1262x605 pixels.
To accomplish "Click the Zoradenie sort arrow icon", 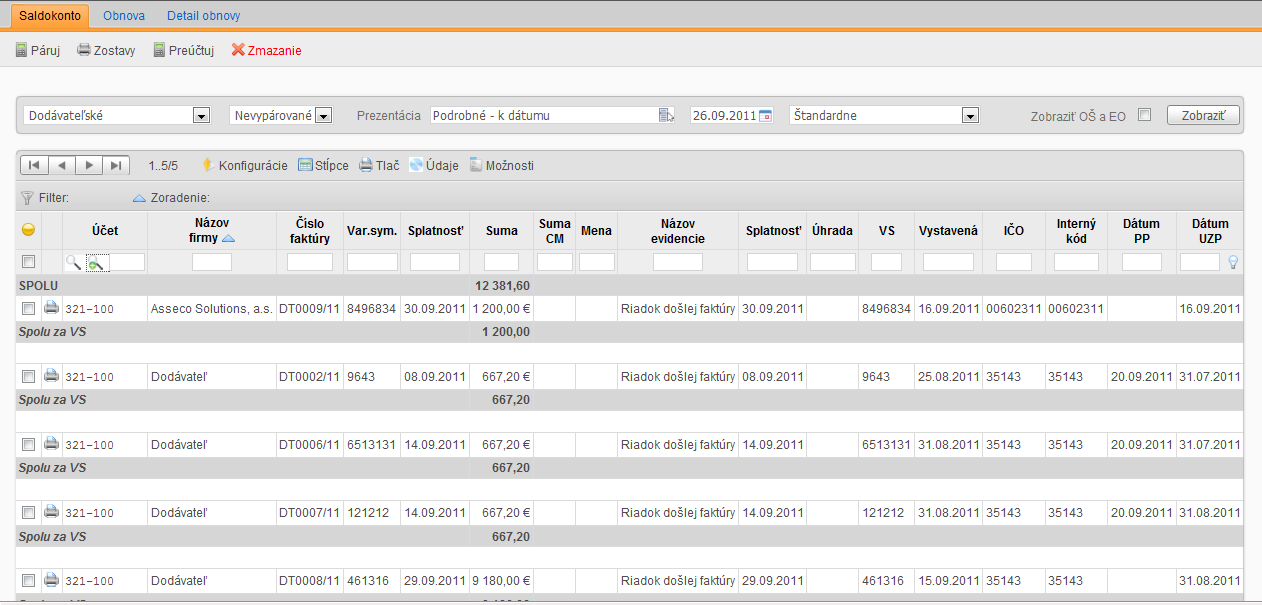I will coord(139,198).
